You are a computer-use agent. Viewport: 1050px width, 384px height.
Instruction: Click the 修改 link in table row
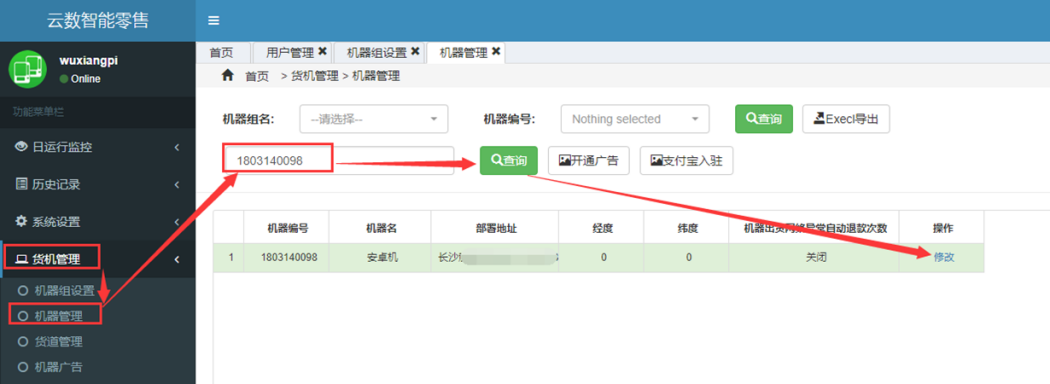(944, 257)
